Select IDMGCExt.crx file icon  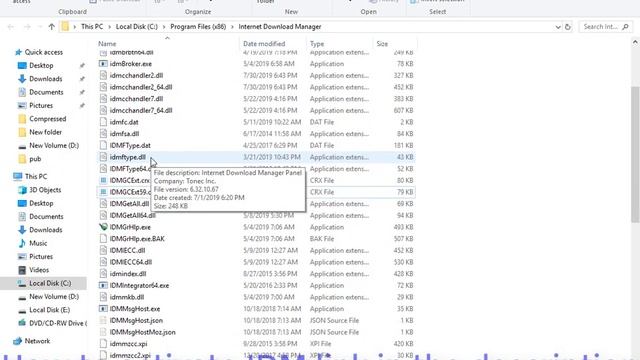tap(103, 180)
